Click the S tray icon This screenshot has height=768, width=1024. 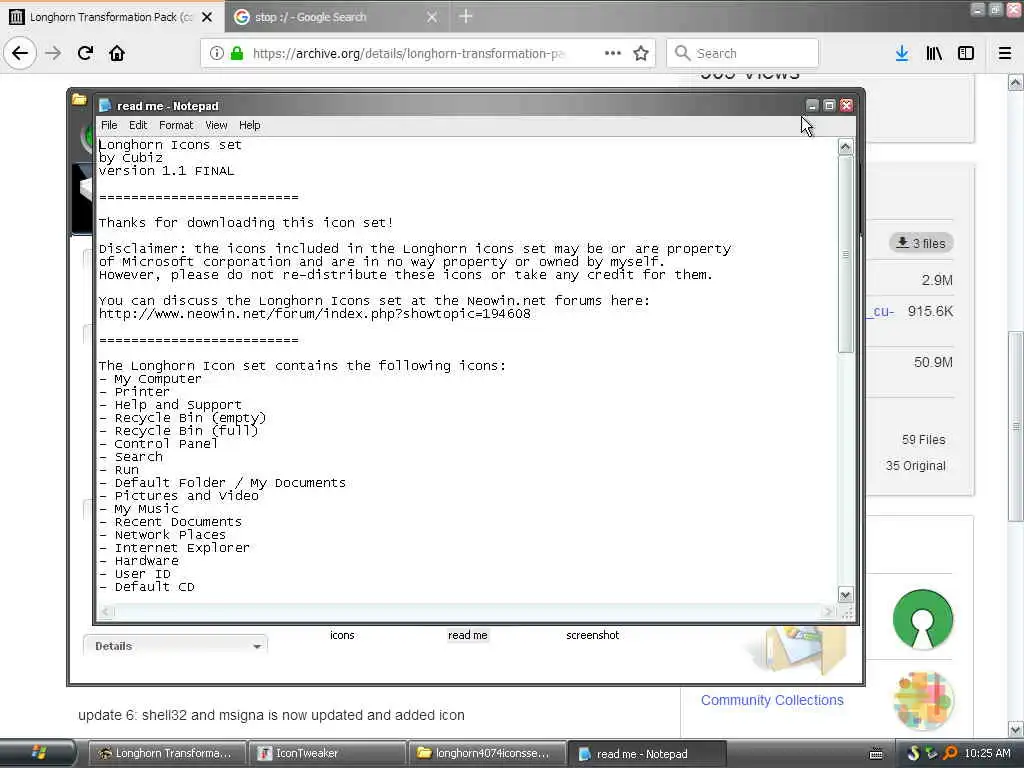click(913, 753)
